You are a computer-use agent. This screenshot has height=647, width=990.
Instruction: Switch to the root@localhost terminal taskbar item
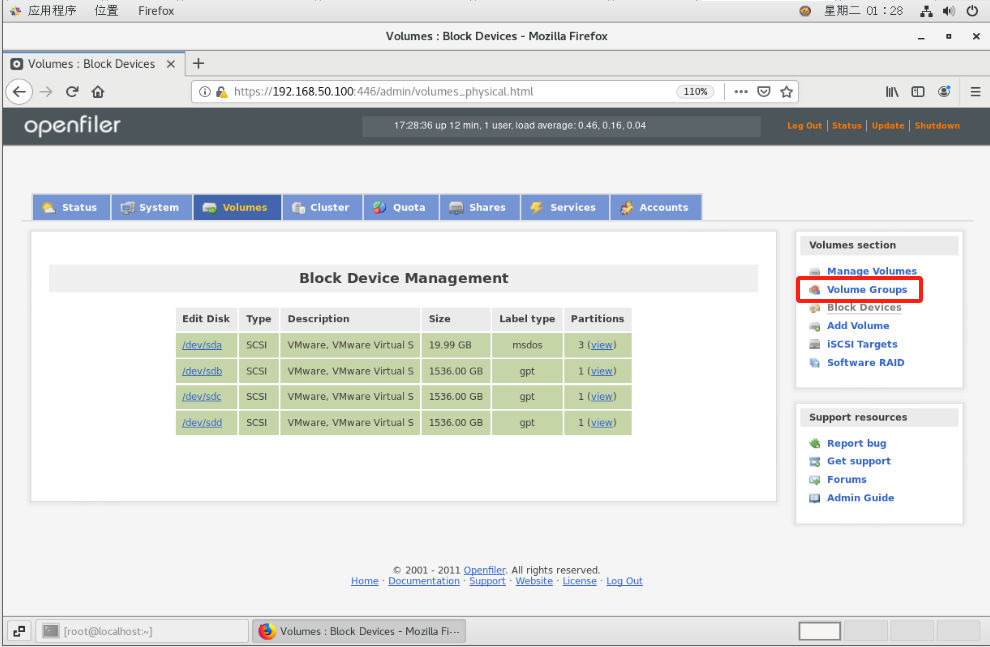[x=142, y=631]
